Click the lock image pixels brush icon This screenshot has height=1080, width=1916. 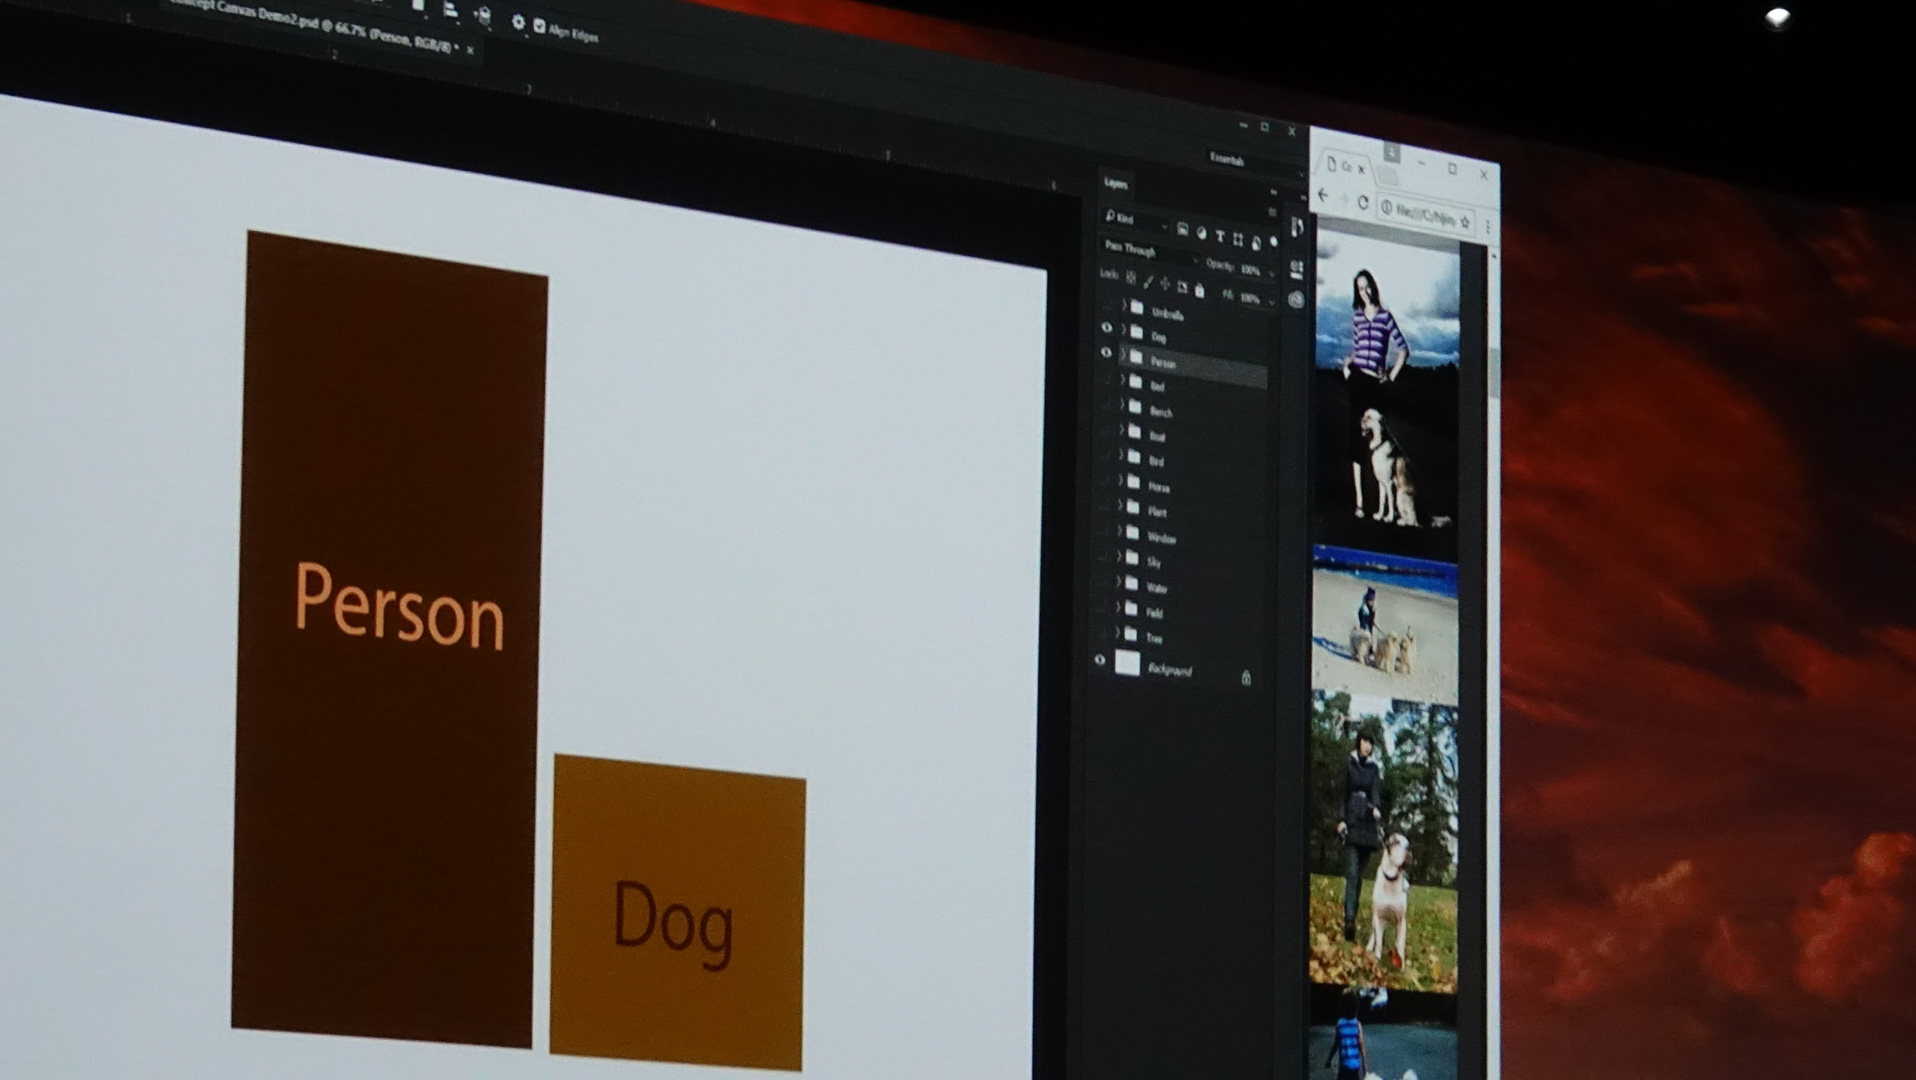1148,282
